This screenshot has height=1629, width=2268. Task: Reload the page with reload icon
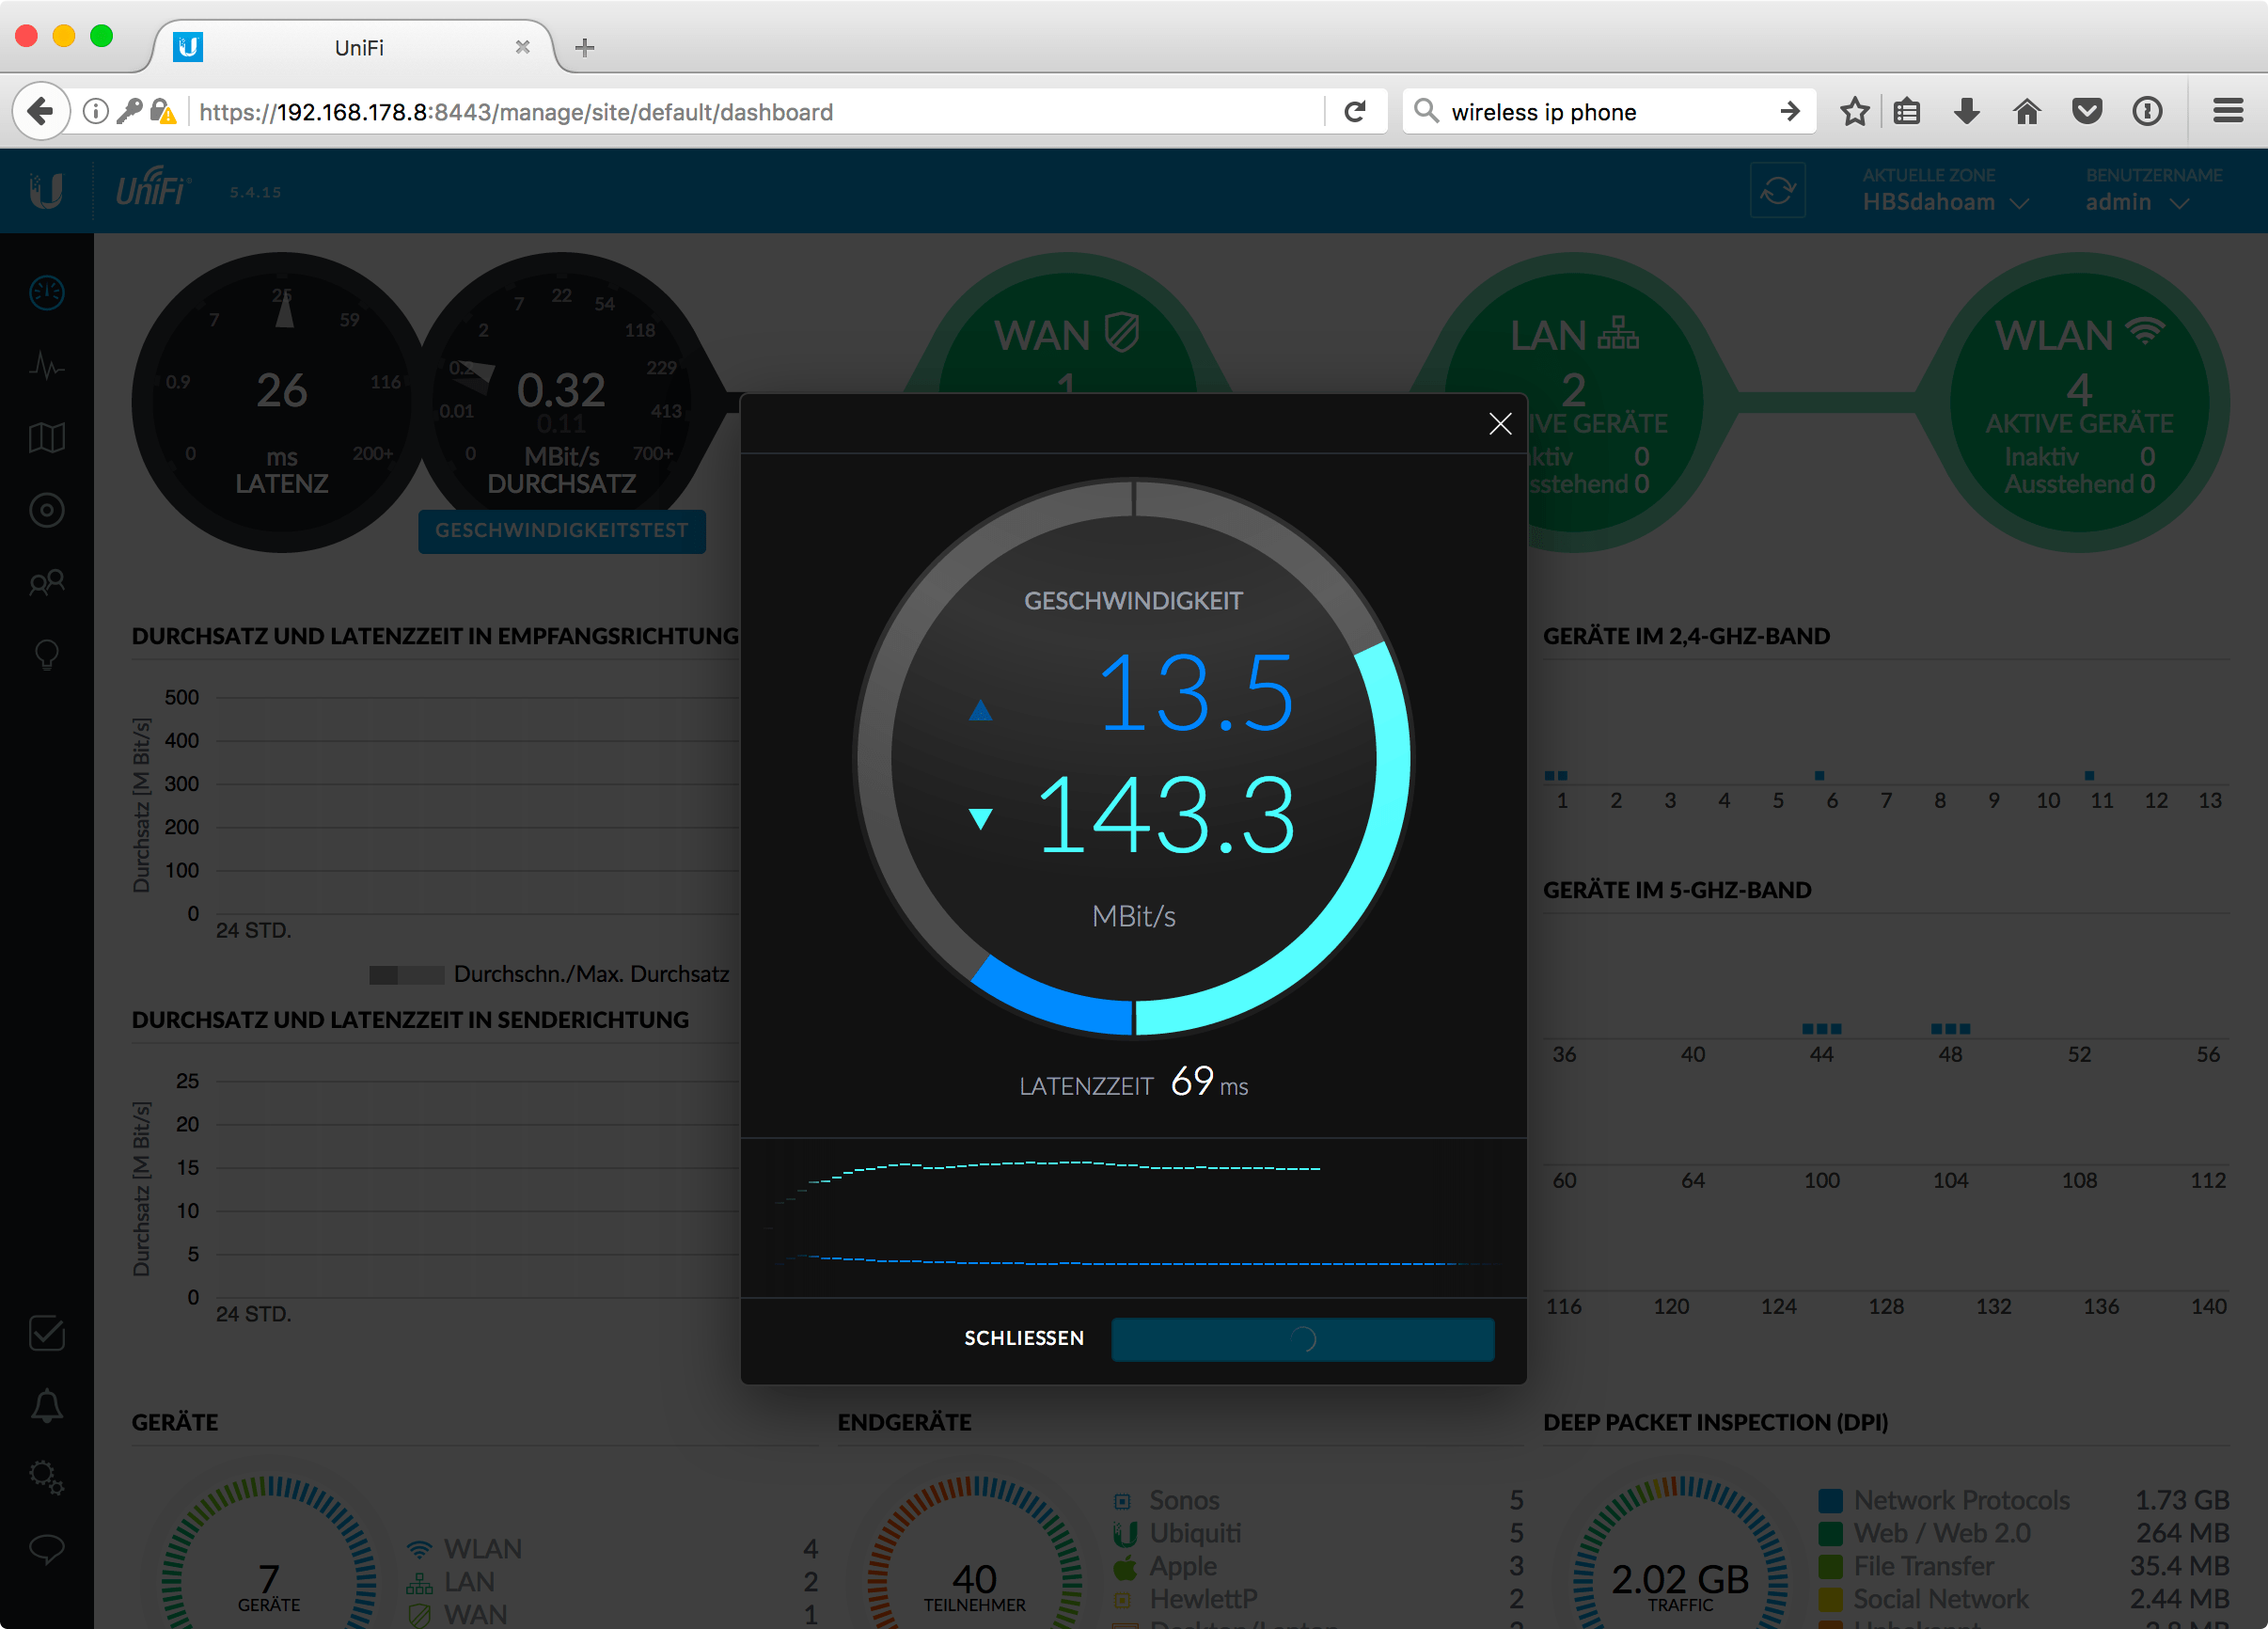(x=1355, y=111)
